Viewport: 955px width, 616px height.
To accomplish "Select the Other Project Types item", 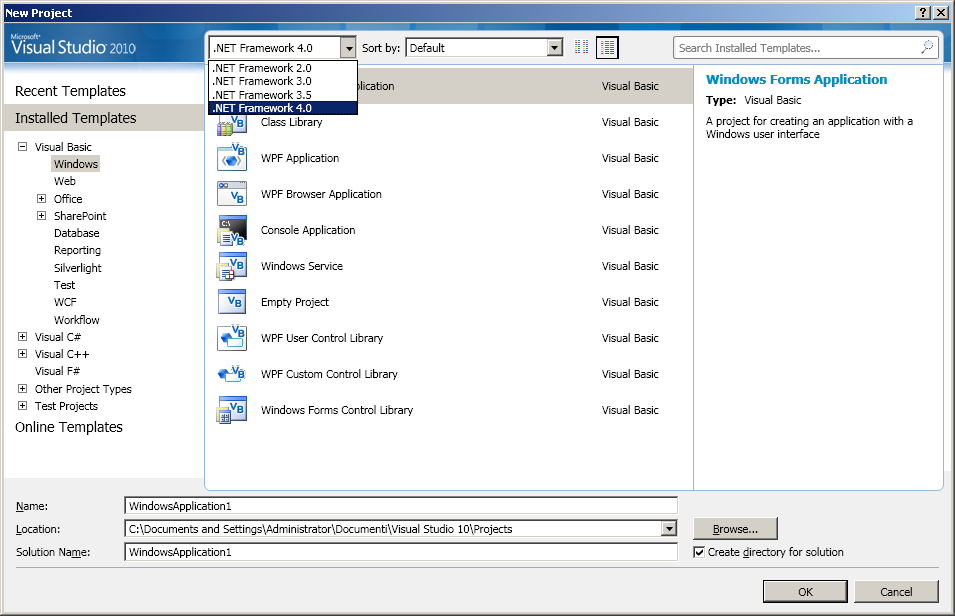I will [83, 389].
